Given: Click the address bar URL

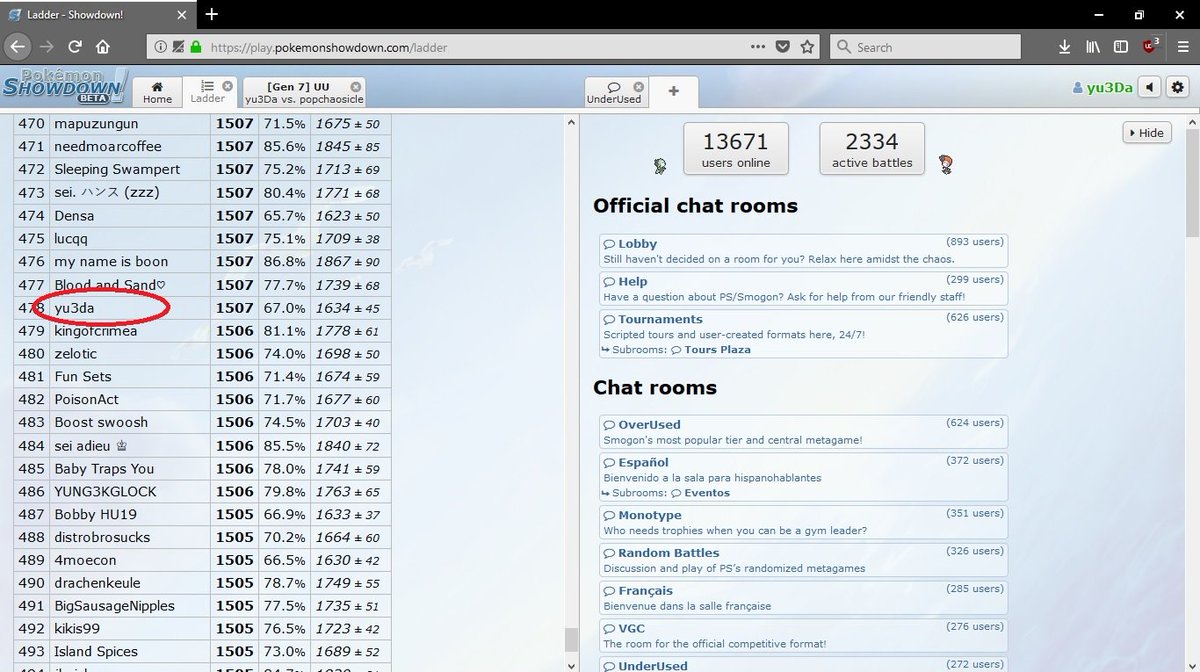Looking at the screenshot, I should click(x=329, y=47).
